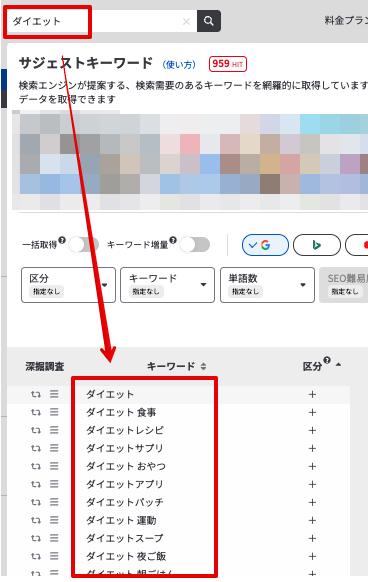Viewport: 368px width, 582px height.
Task: Select the keyword ダイエットパッチ
Action: pyautogui.click(x=125, y=502)
